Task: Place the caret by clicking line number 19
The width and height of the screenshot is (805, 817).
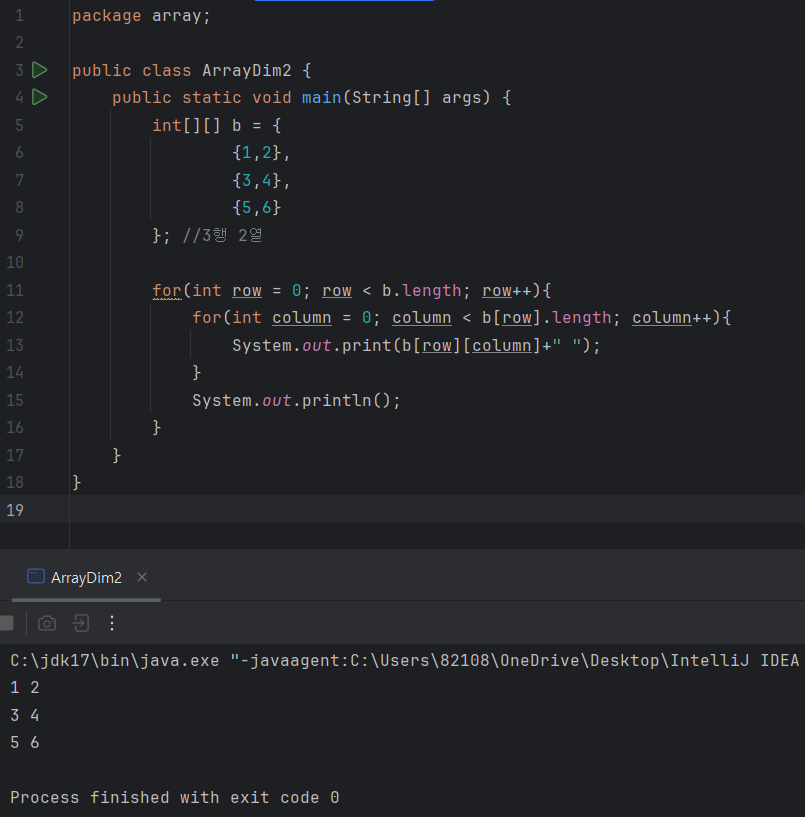Action: pyautogui.click(x=15, y=510)
